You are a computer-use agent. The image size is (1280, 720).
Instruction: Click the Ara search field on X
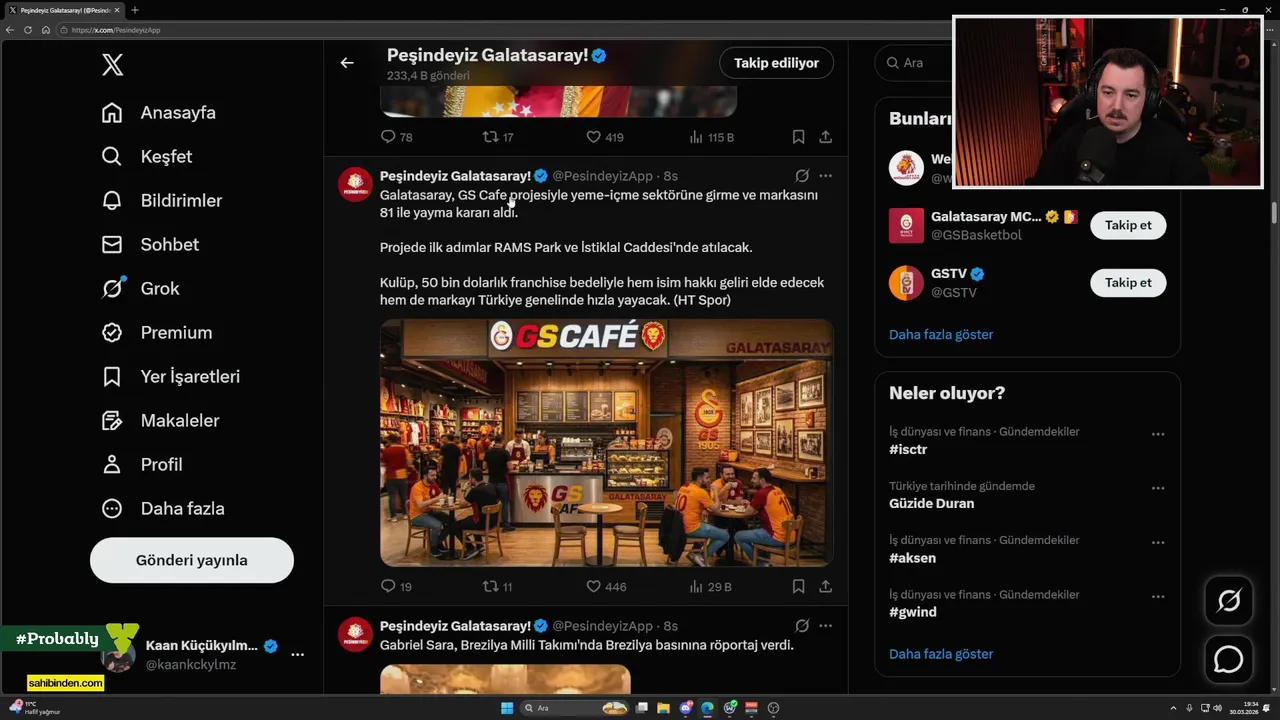click(x=915, y=63)
